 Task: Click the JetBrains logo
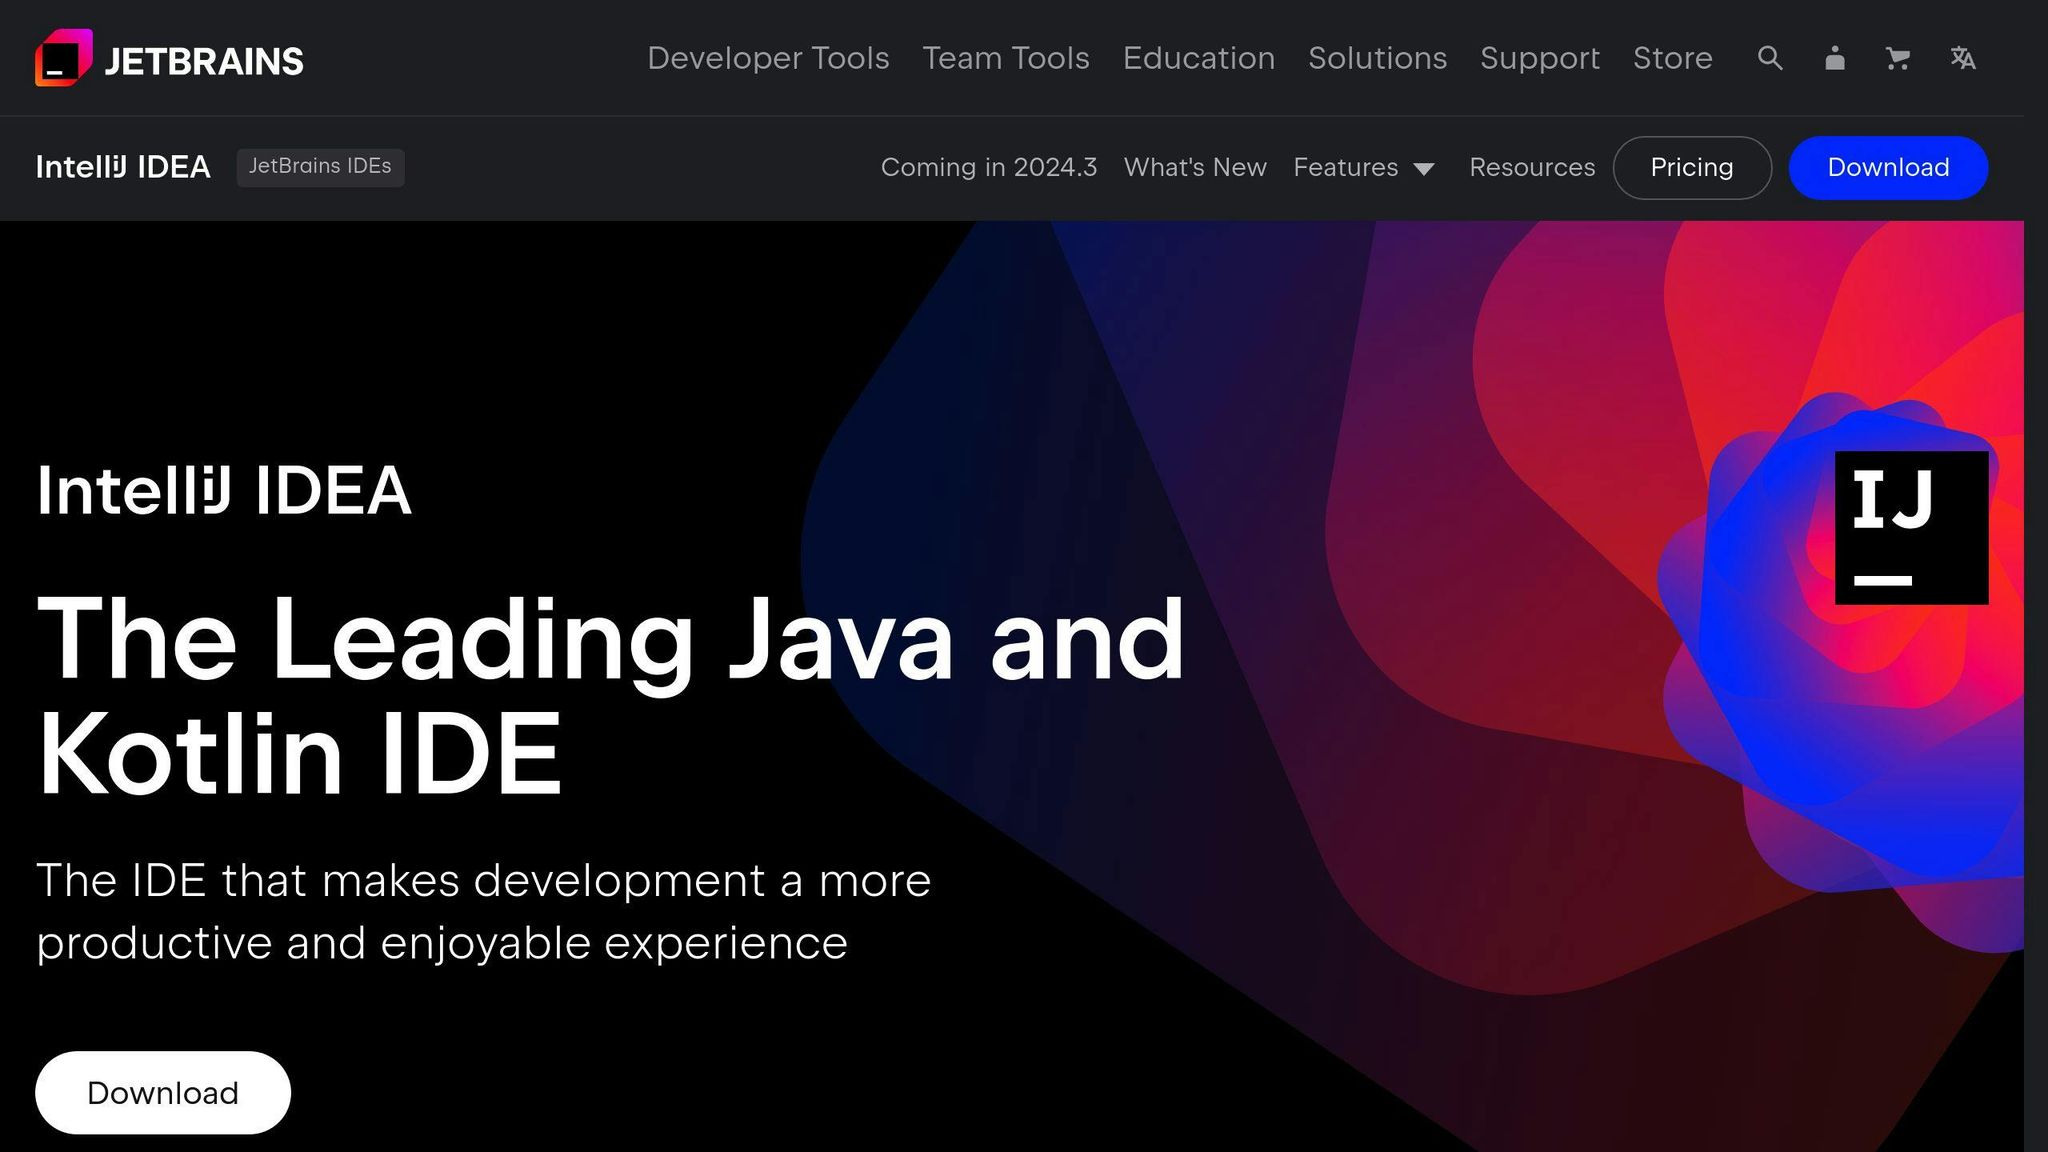coord(170,58)
